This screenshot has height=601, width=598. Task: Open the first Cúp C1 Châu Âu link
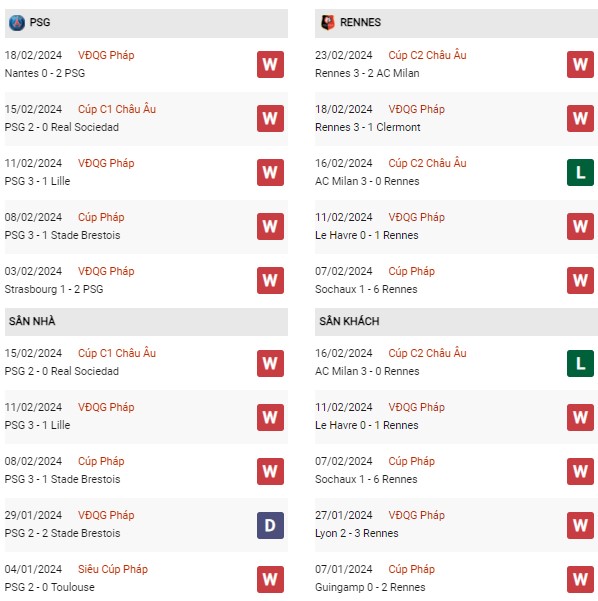(117, 109)
